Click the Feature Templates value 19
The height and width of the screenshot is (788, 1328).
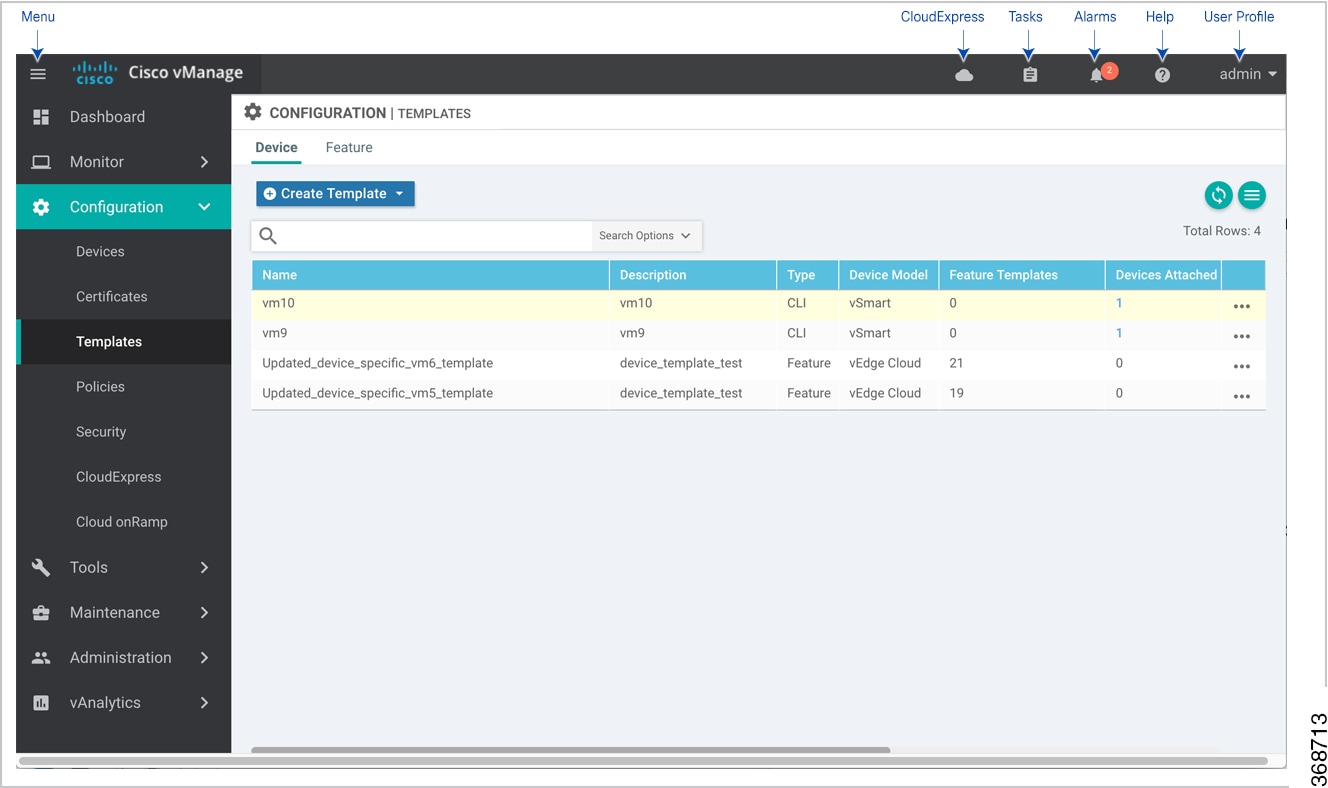956,393
